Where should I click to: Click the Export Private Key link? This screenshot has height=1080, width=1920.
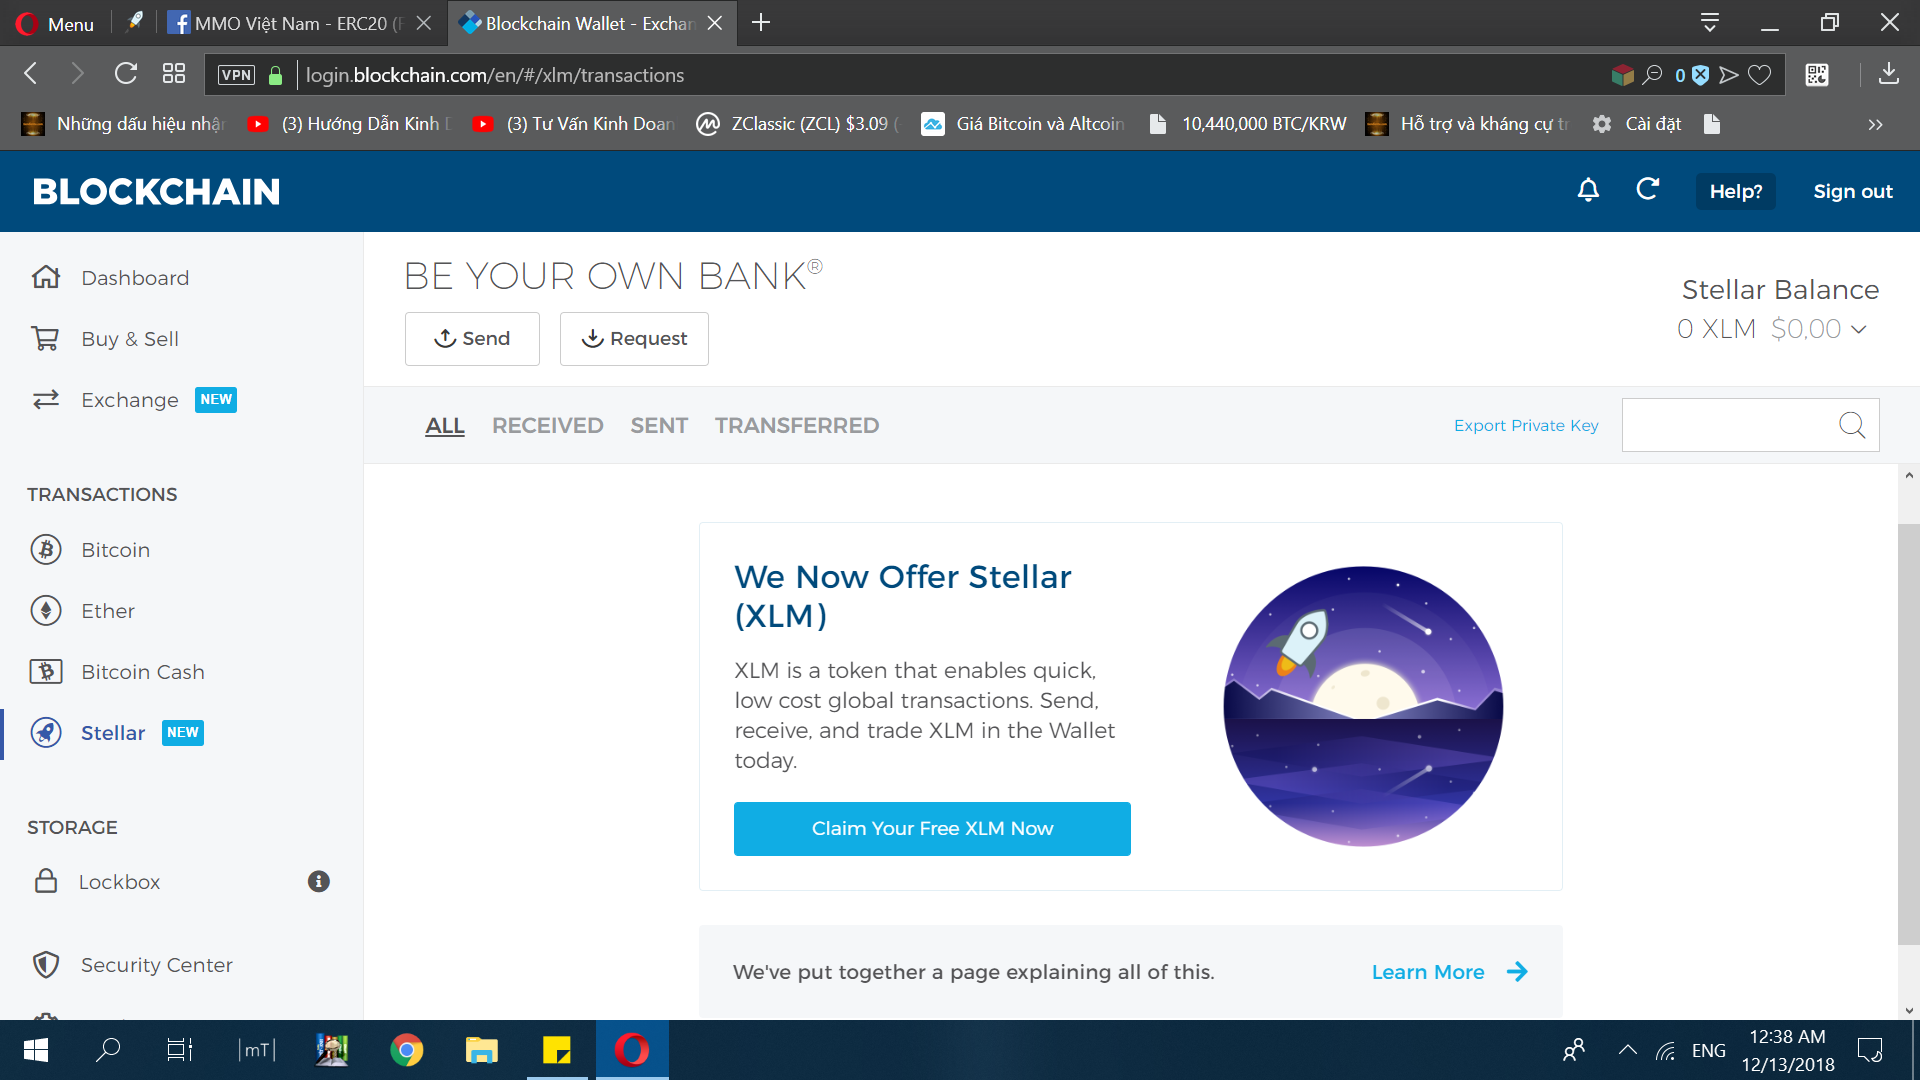[1526, 426]
